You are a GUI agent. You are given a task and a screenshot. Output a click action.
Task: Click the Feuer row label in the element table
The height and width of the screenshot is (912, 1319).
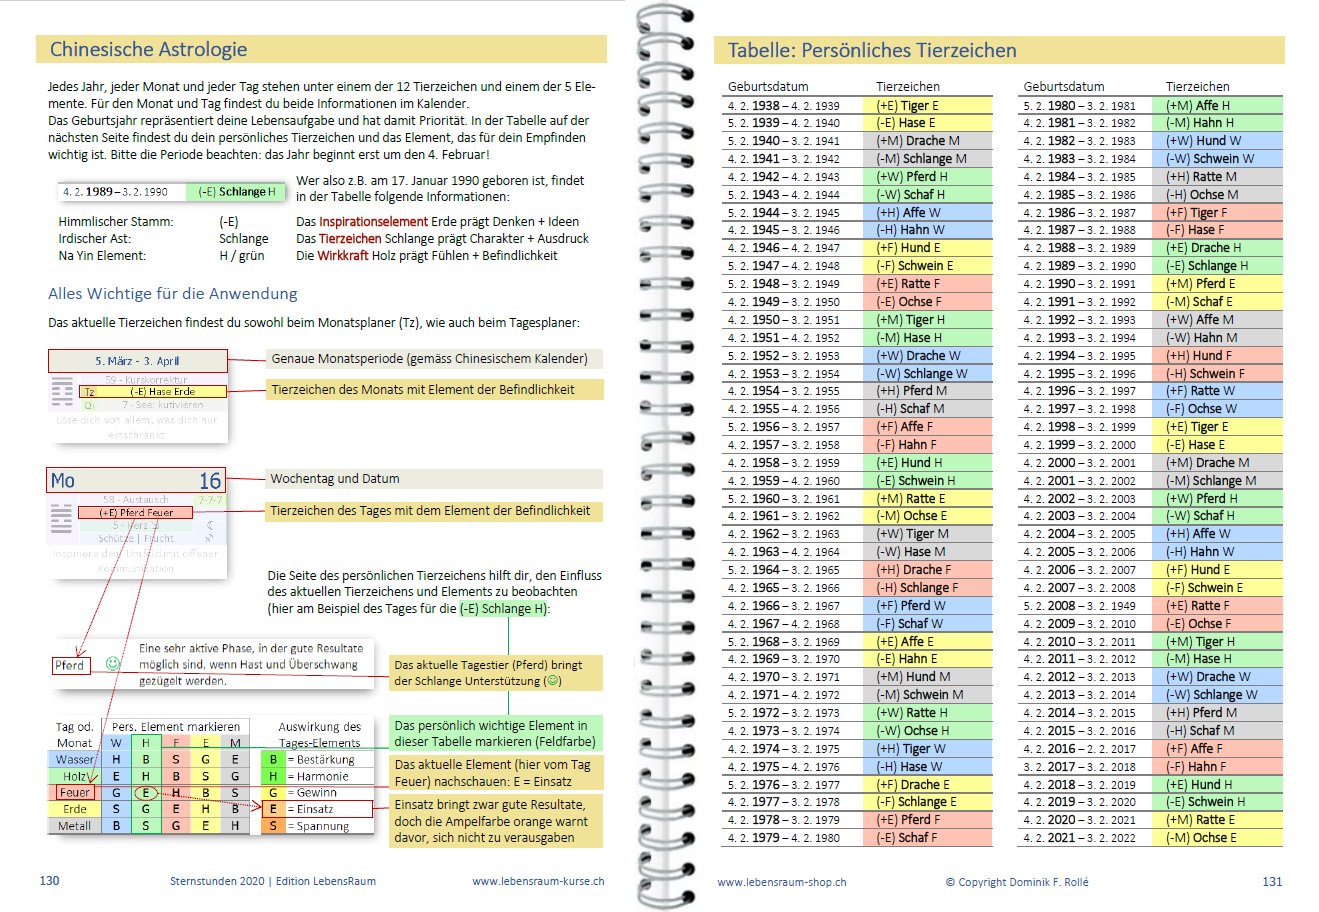[x=75, y=793]
